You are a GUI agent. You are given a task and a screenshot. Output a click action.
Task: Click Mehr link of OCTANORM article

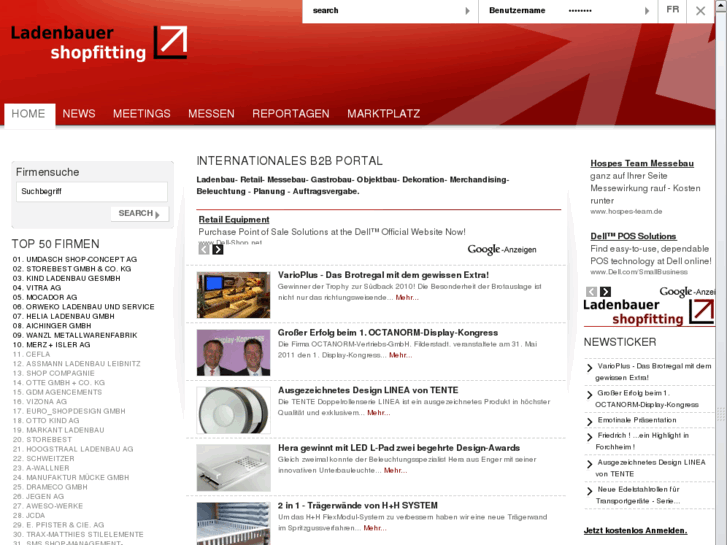coord(400,355)
